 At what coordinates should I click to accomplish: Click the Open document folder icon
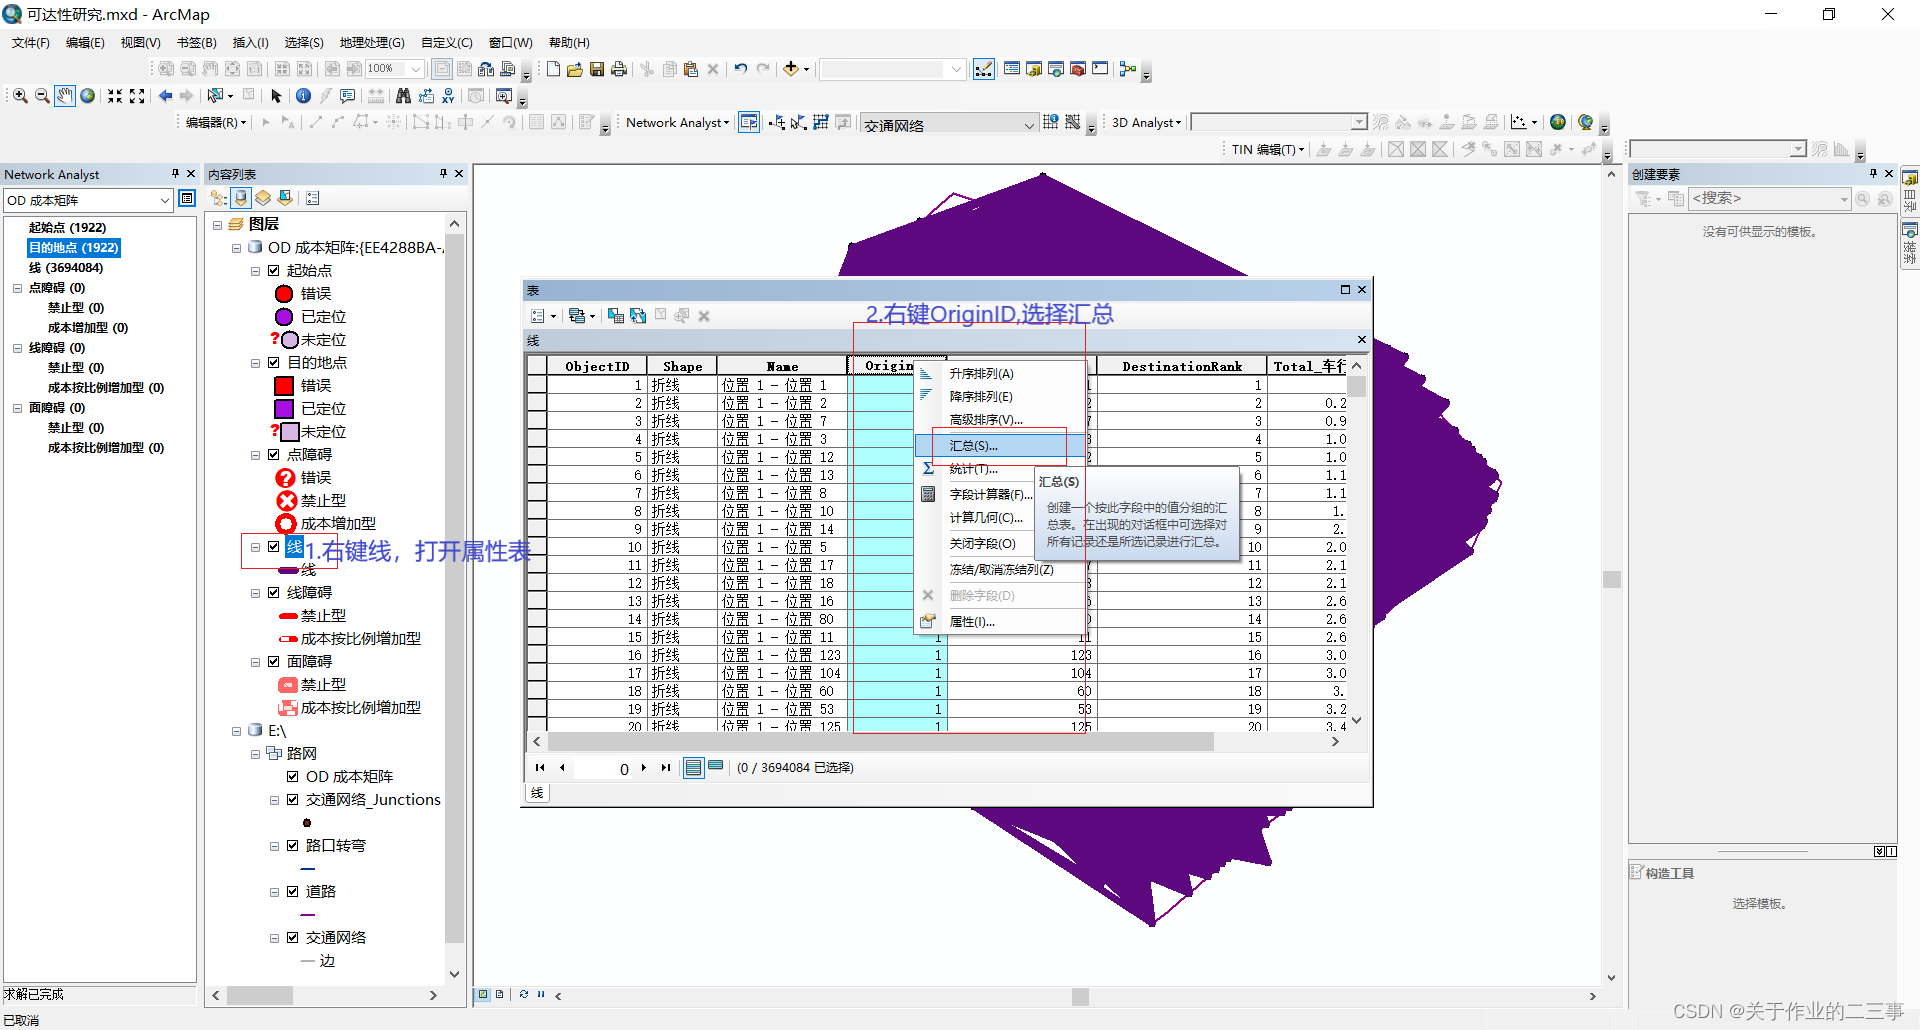point(575,69)
